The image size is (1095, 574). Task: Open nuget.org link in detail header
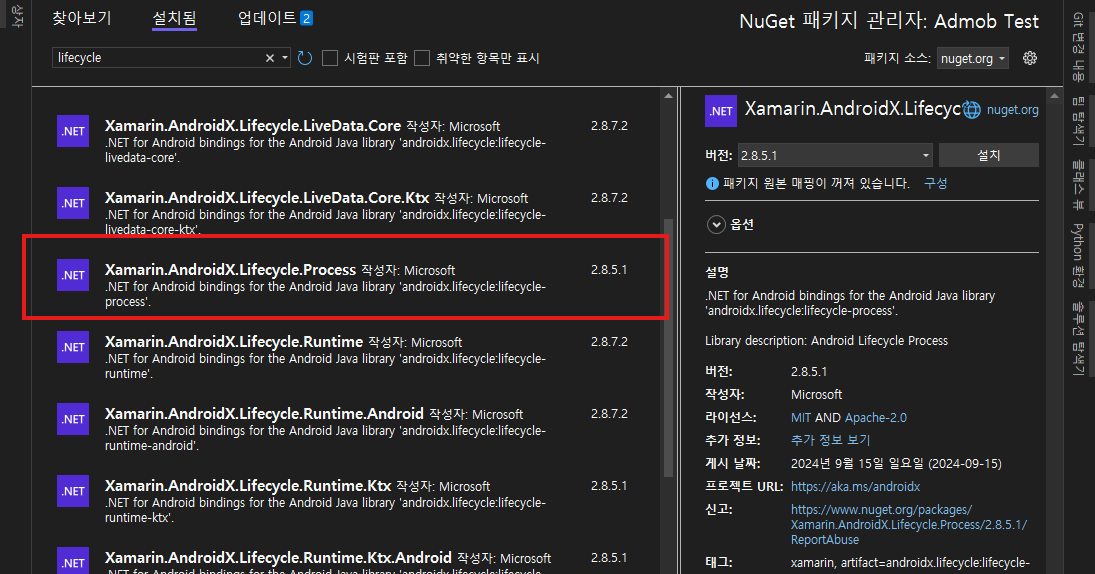click(x=1012, y=110)
